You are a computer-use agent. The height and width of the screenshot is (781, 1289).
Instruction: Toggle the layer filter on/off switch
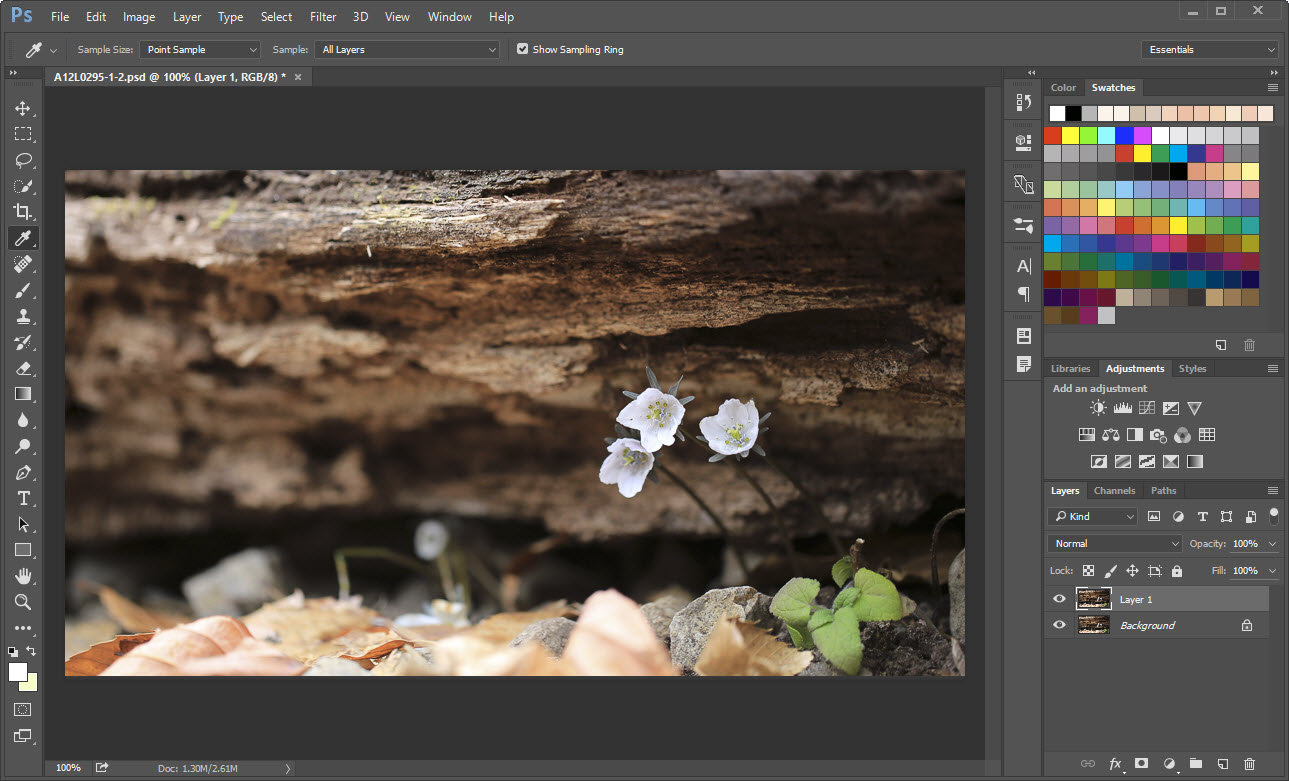(1274, 515)
